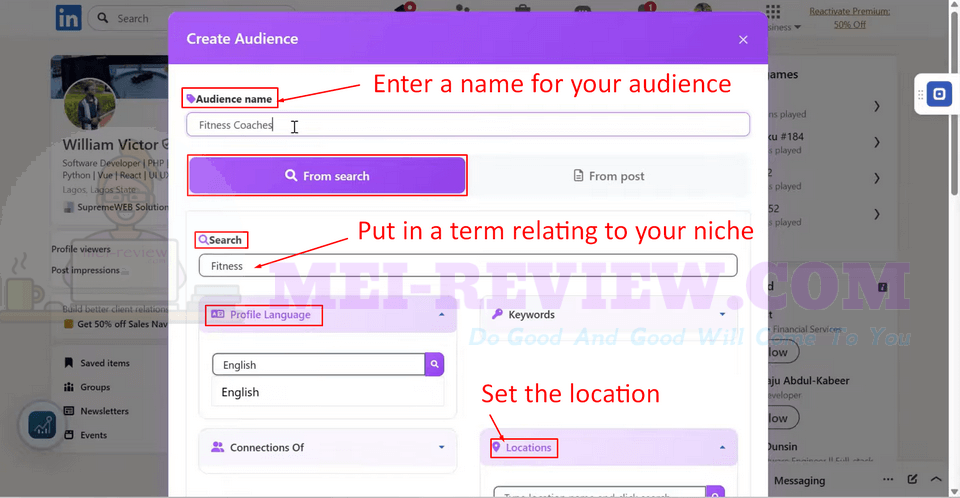Click the profile language input with English

(x=318, y=364)
